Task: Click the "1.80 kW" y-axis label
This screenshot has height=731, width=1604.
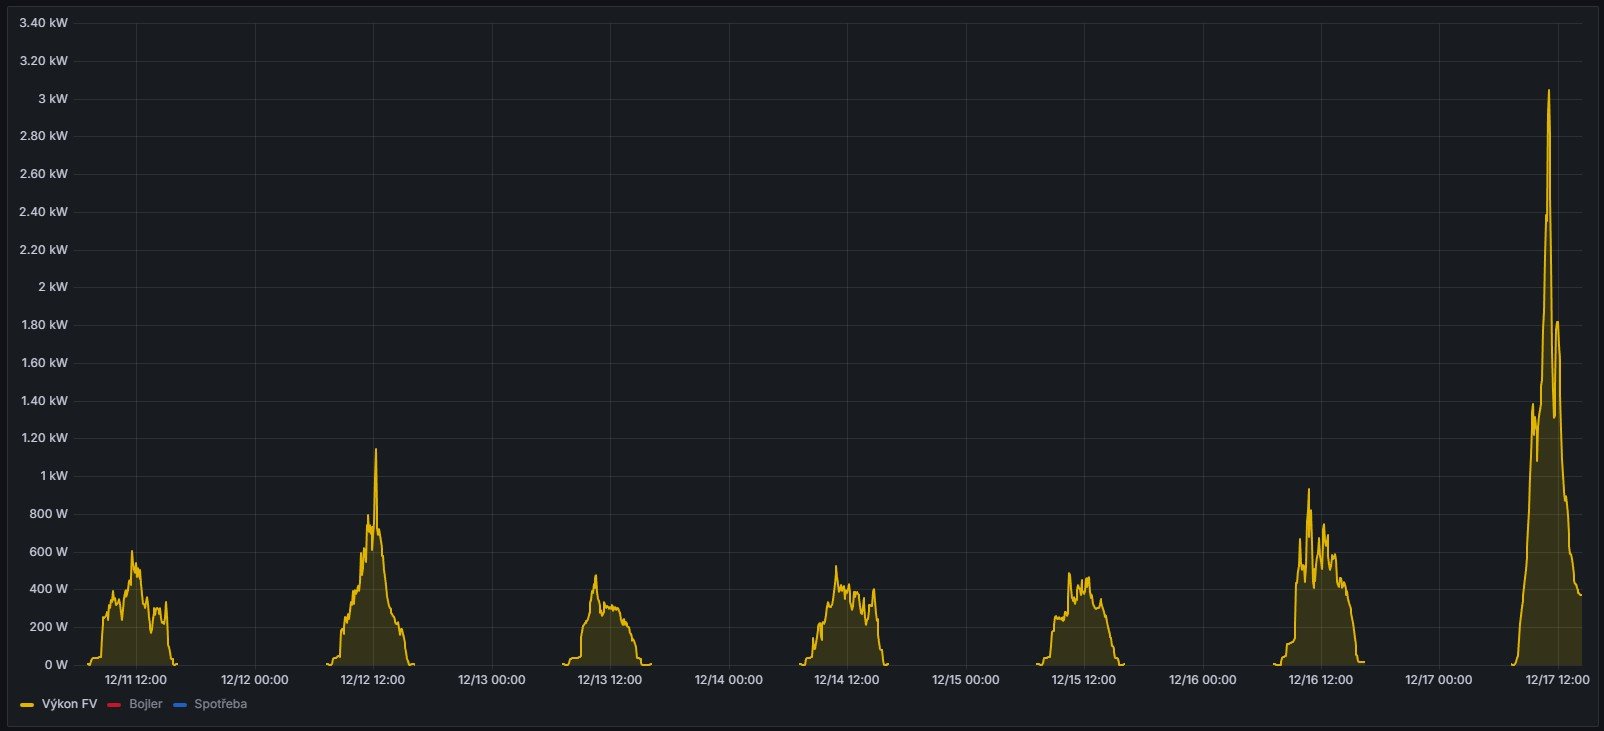Action: coord(44,325)
